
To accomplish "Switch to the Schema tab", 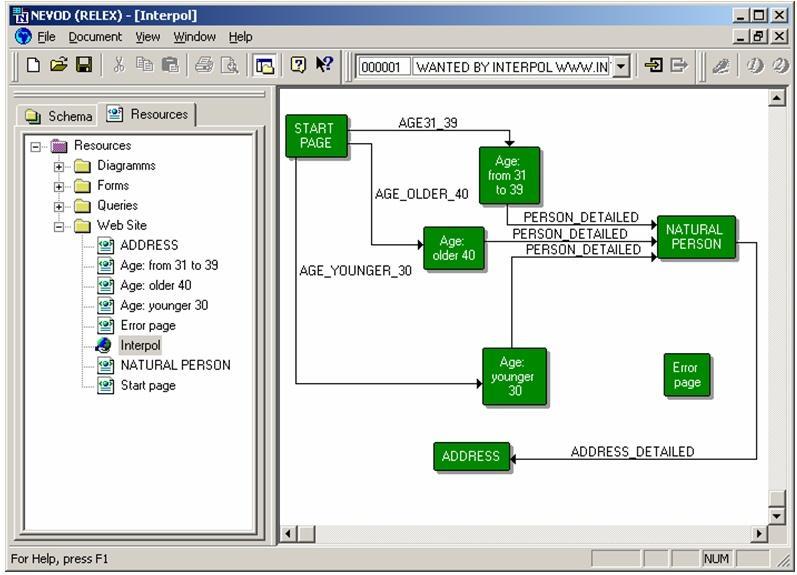I will (60, 116).
